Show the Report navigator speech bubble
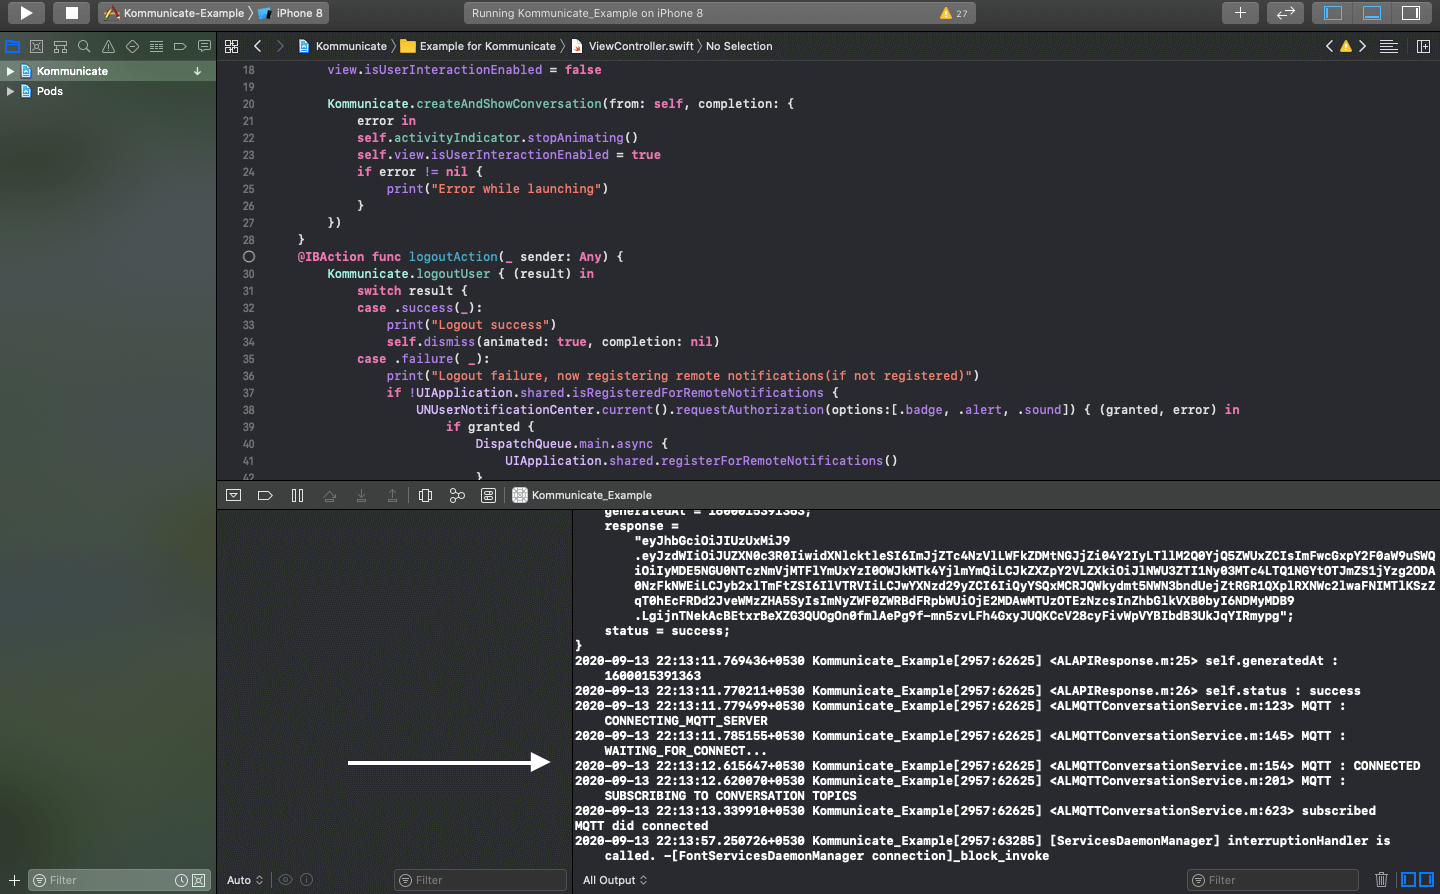Image resolution: width=1440 pixels, height=894 pixels. pyautogui.click(x=204, y=46)
